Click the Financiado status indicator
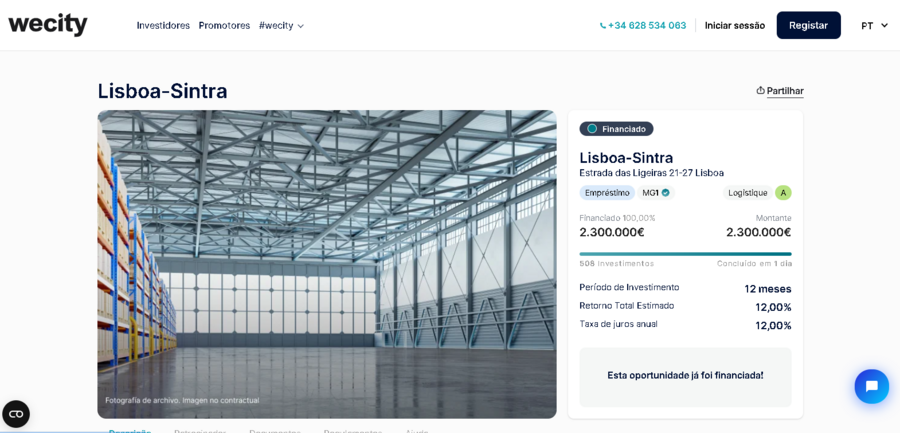 click(616, 129)
